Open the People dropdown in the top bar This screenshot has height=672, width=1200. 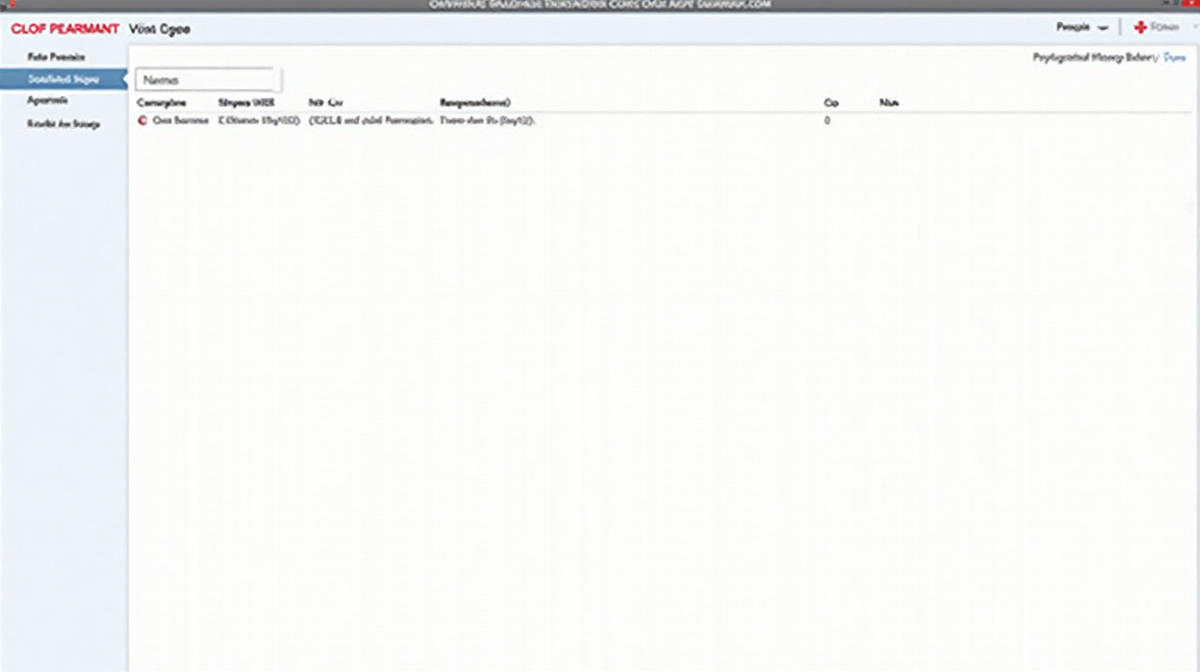pos(1082,27)
